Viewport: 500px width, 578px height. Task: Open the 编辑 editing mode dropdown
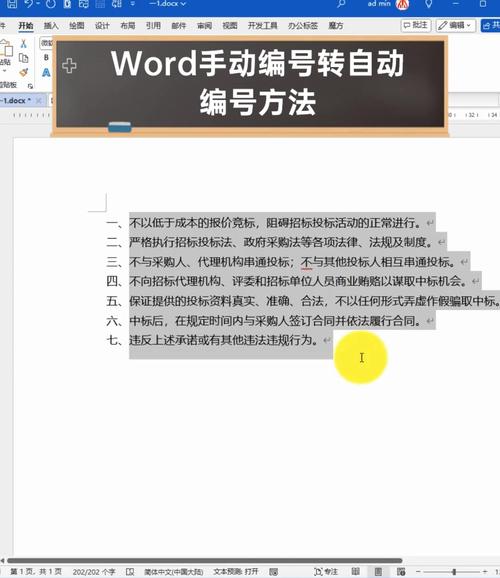pos(455,25)
